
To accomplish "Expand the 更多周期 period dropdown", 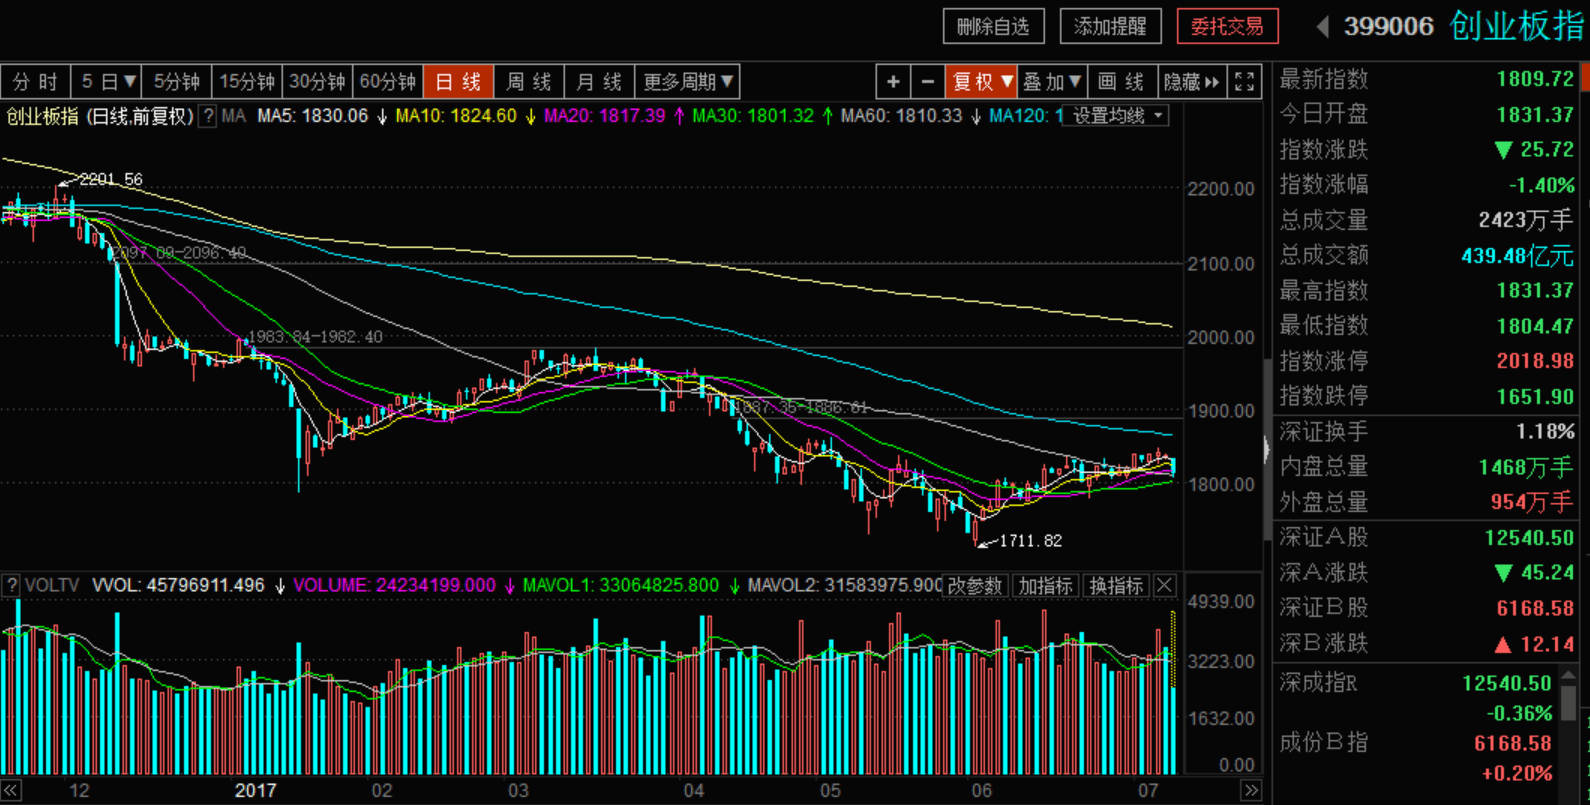I will 688,82.
